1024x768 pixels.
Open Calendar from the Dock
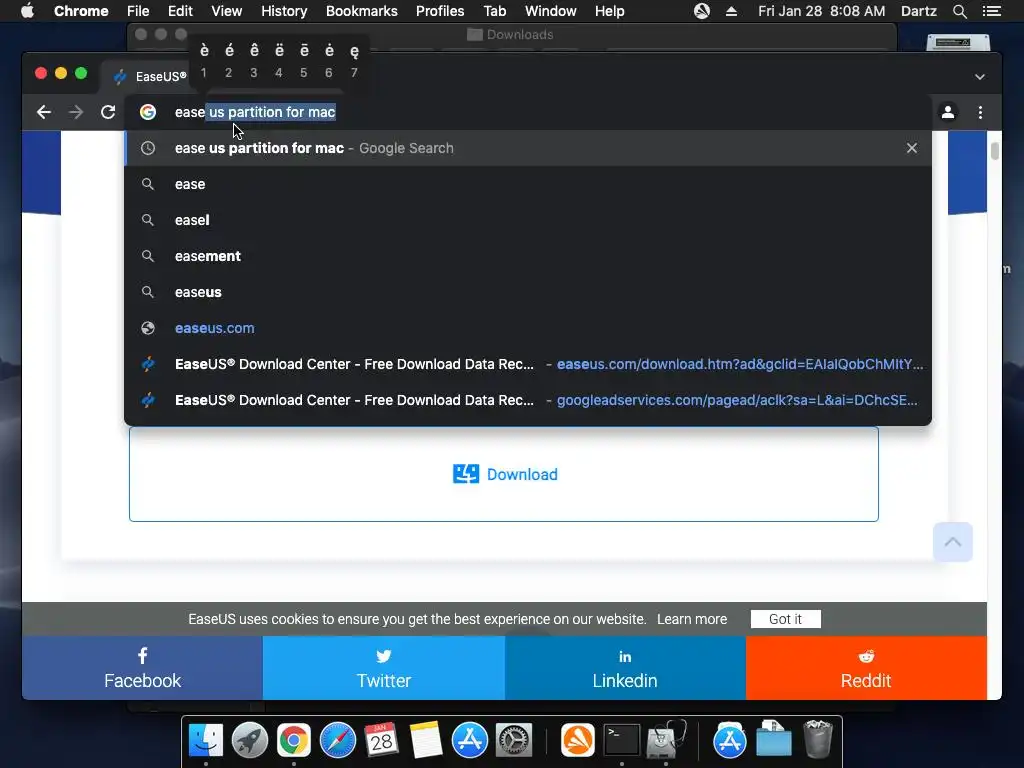[x=381, y=741]
